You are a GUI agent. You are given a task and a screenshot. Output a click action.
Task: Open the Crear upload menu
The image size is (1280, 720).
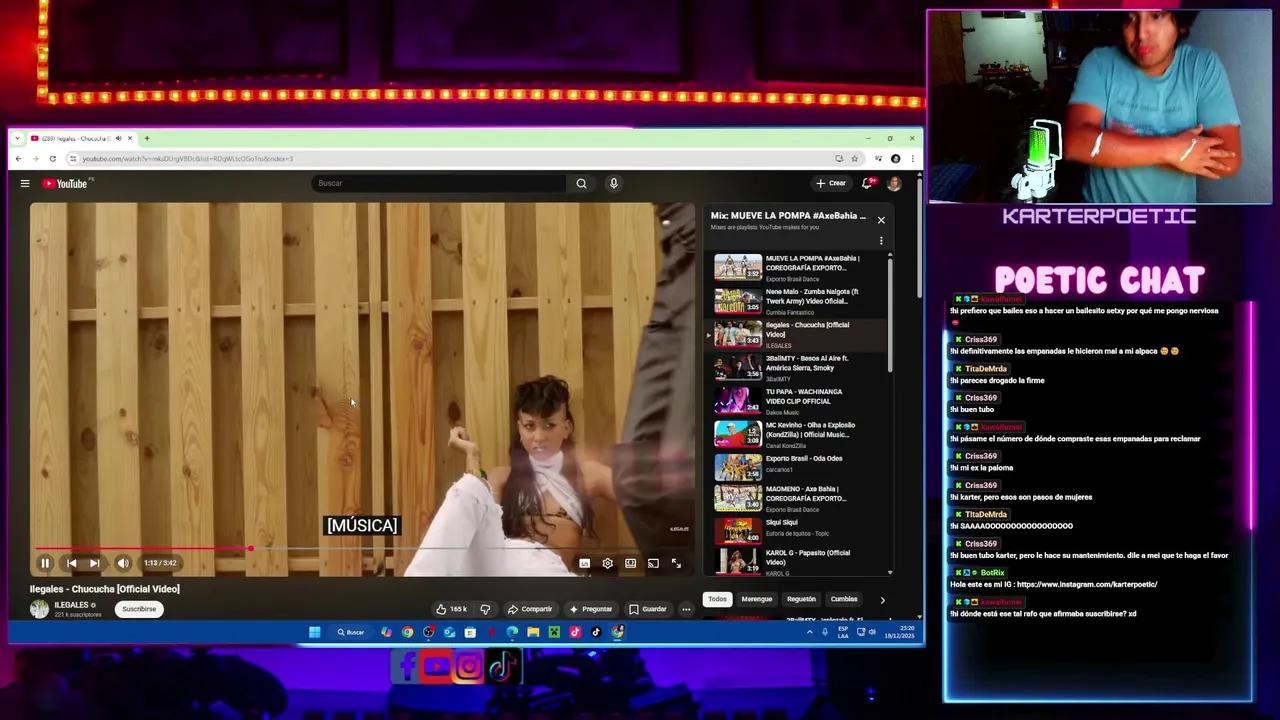pos(831,183)
